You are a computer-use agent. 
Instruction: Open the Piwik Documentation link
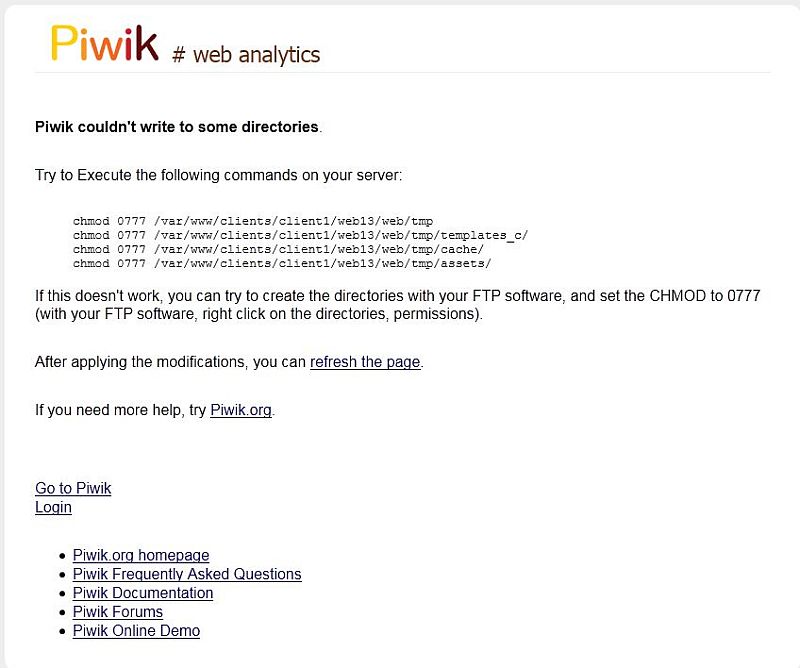coord(143,593)
